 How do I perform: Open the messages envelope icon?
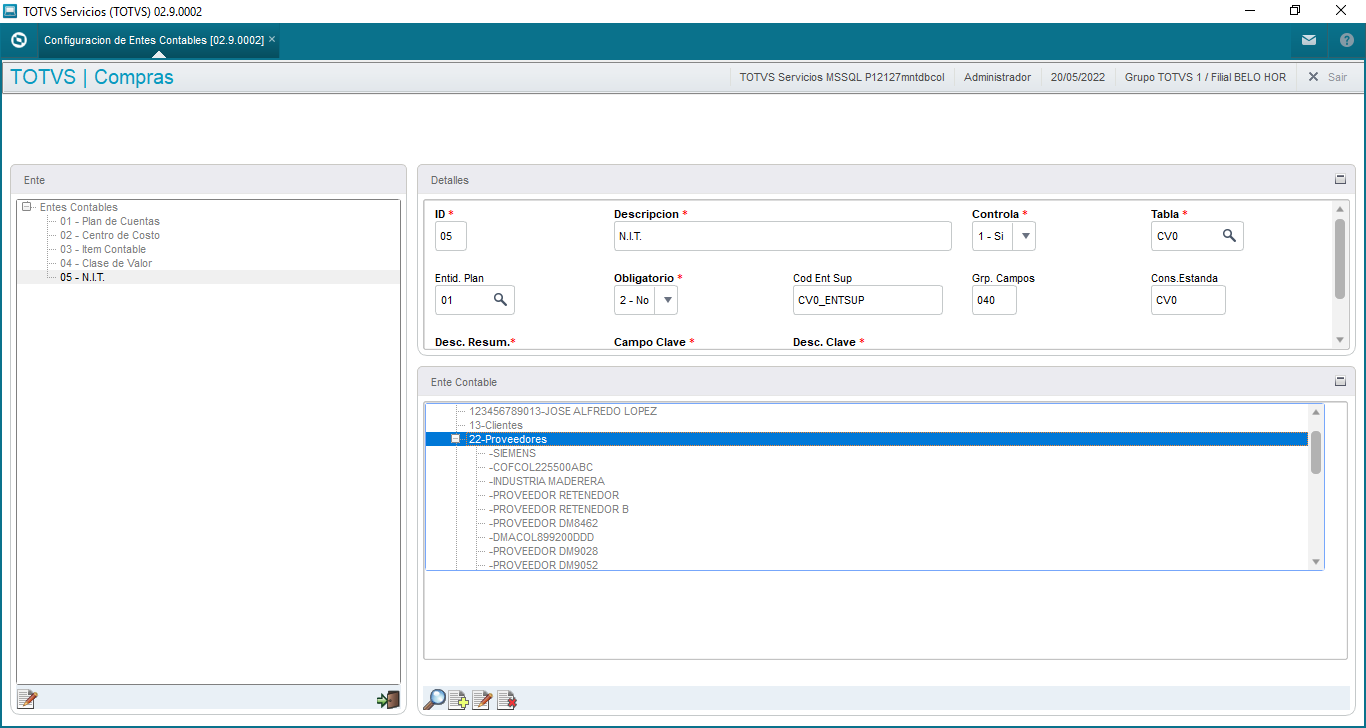pyautogui.click(x=1309, y=40)
